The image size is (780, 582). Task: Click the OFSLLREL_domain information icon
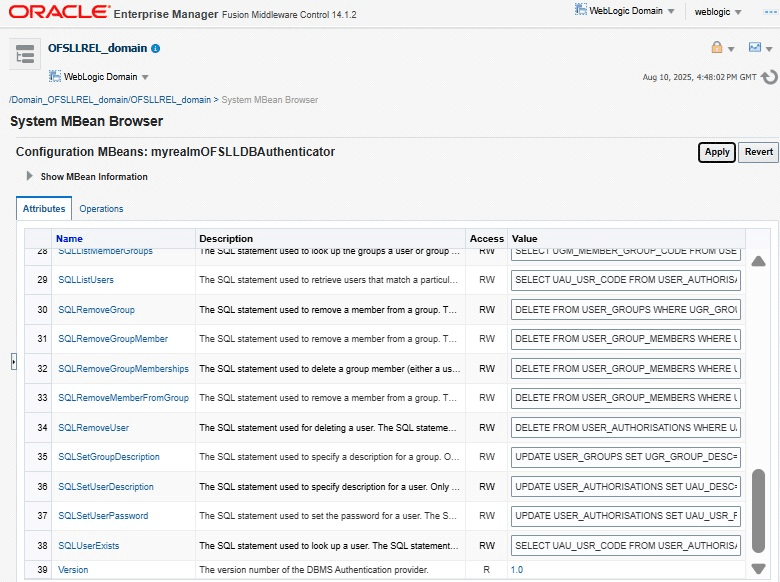point(156,48)
